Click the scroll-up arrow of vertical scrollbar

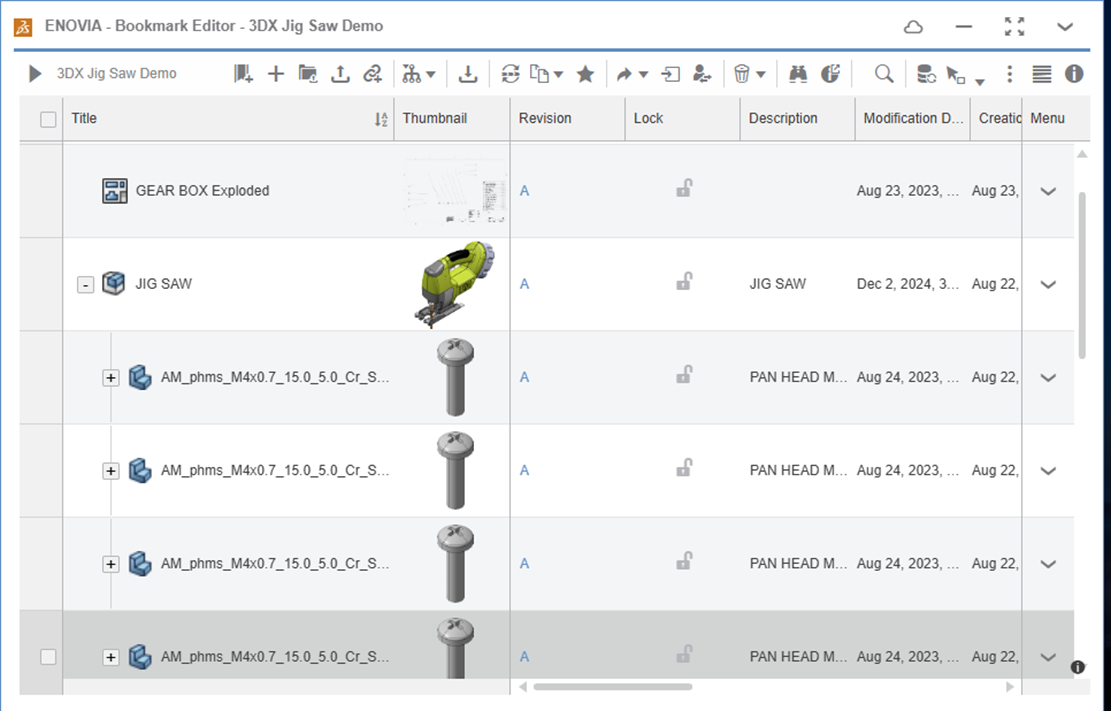pyautogui.click(x=1082, y=155)
